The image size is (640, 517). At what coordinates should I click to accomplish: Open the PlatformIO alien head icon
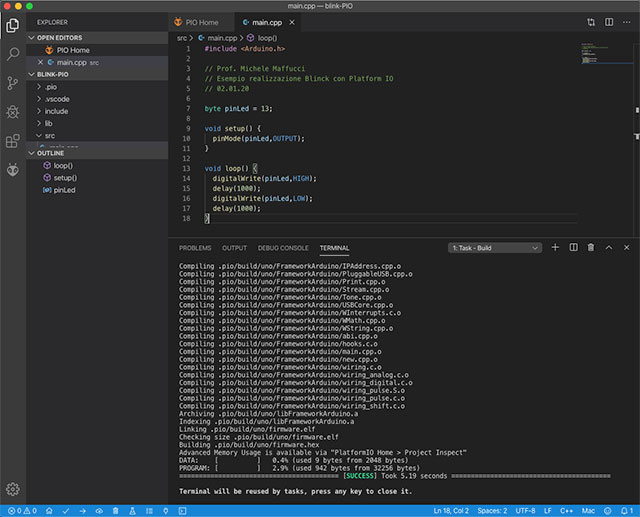tap(13, 170)
